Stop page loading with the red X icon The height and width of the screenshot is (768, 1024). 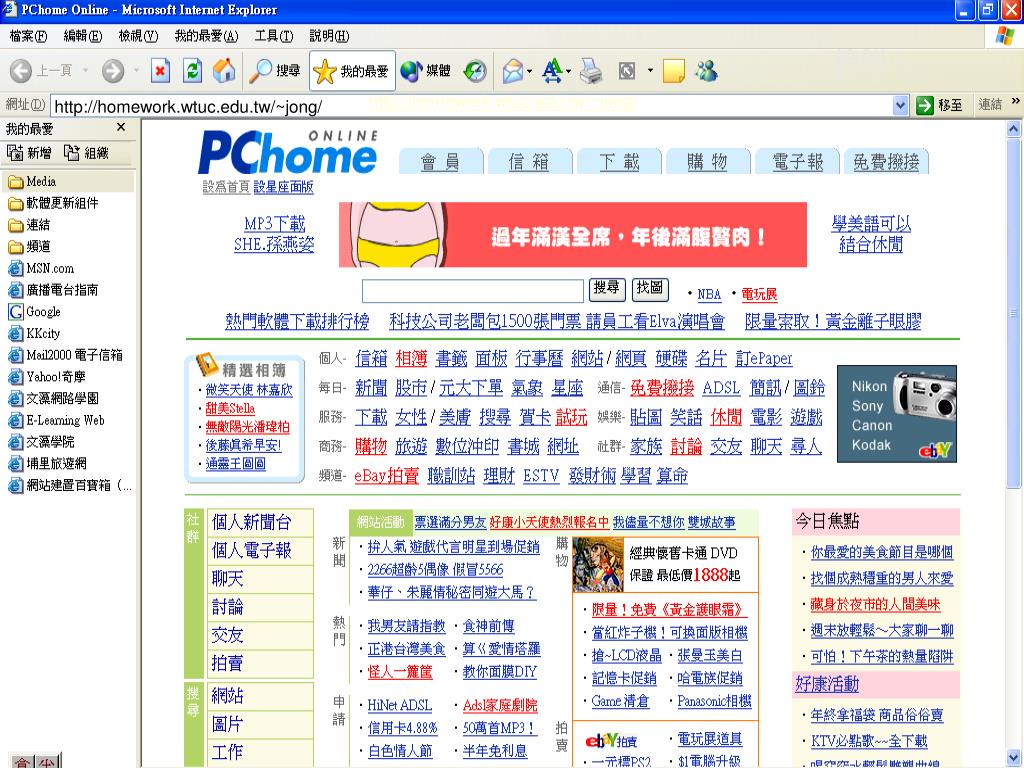pyautogui.click(x=160, y=71)
